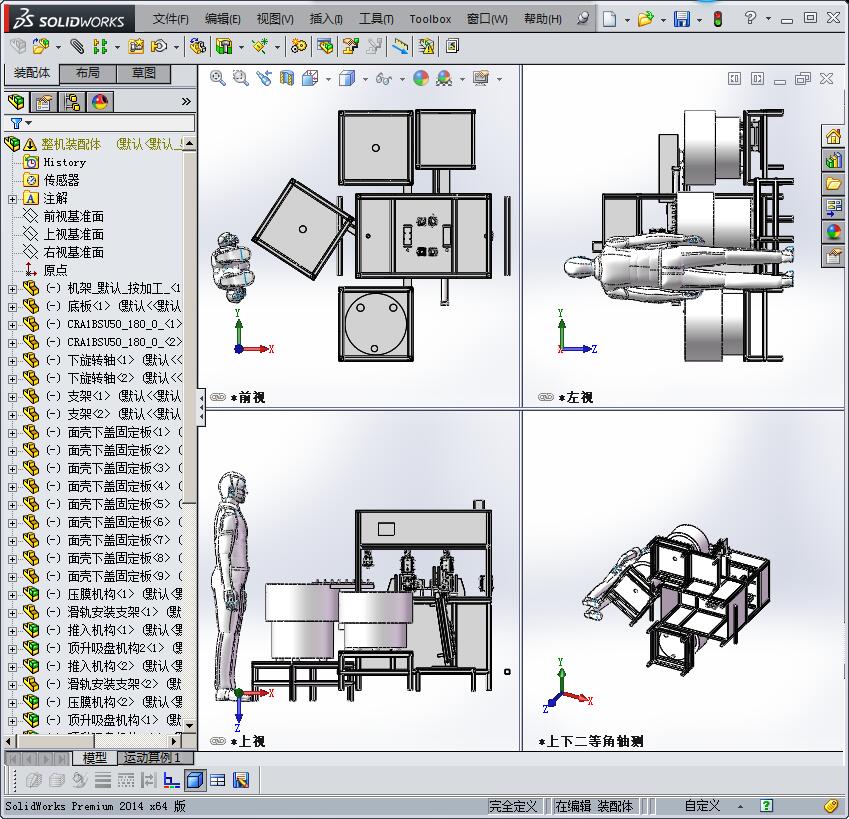This screenshot has height=819, width=849.
Task: Click the Display Style cube icon
Action: tap(347, 78)
